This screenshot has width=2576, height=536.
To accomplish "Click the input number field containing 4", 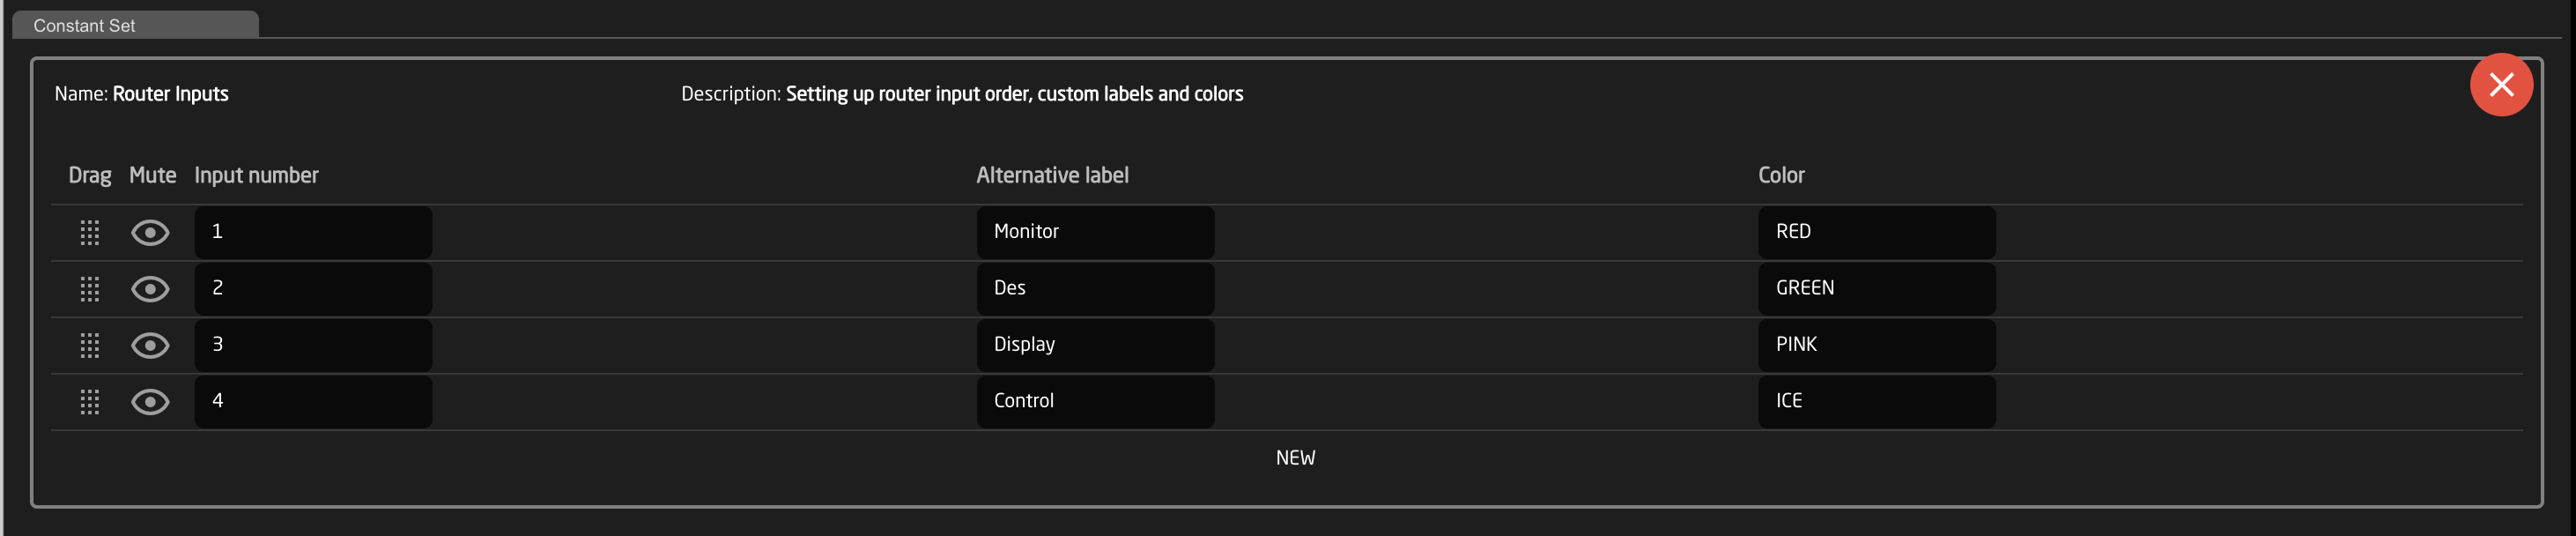I will [x=313, y=401].
